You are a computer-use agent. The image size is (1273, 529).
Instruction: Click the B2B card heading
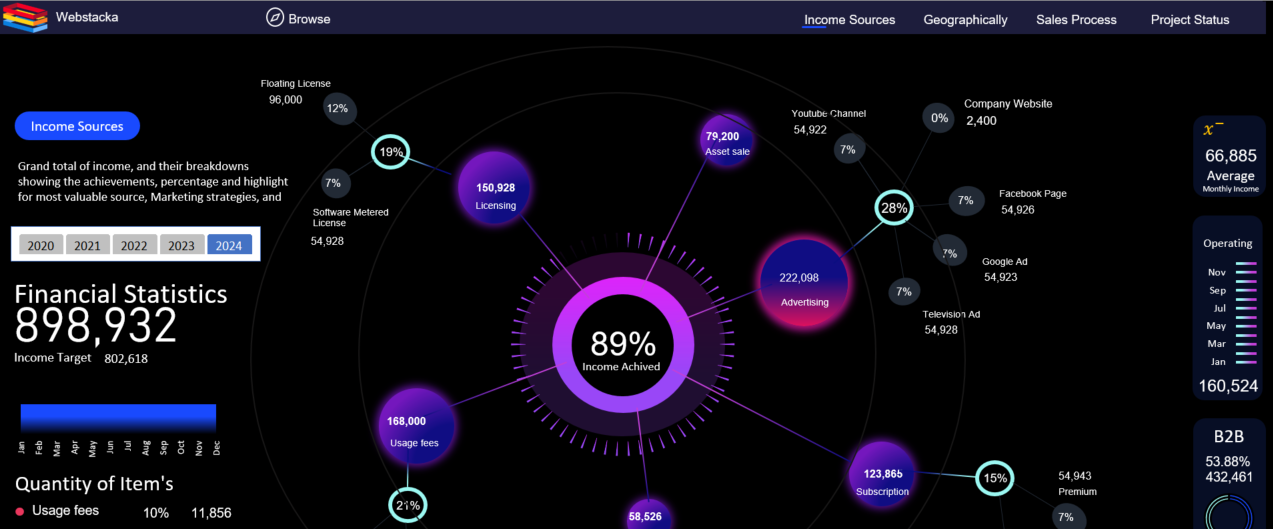[x=1227, y=437]
